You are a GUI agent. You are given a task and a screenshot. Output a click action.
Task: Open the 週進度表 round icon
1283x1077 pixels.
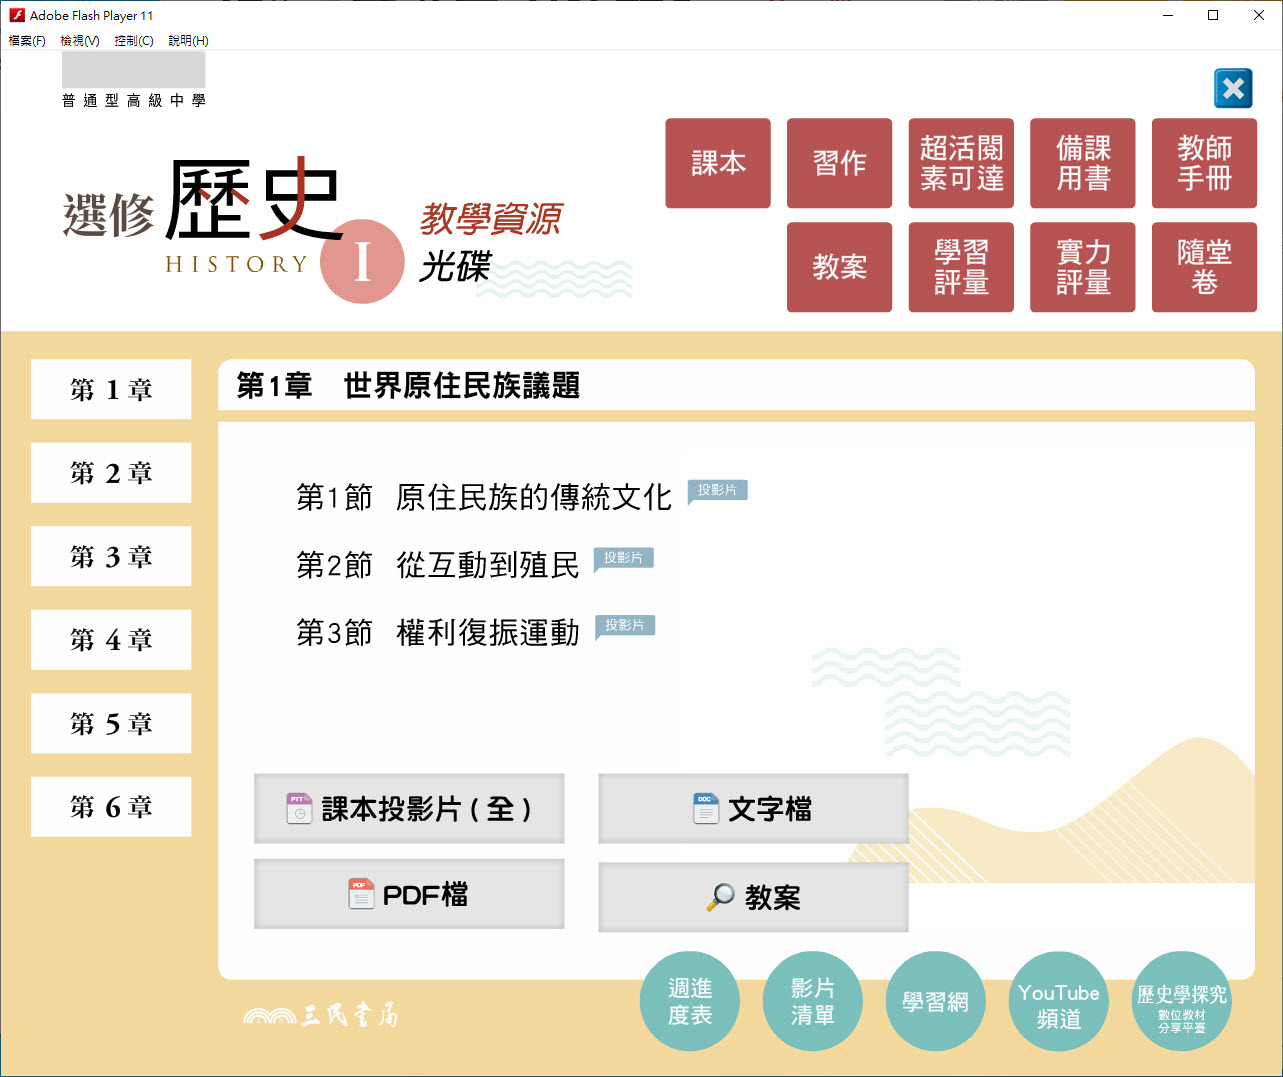pyautogui.click(x=690, y=1001)
